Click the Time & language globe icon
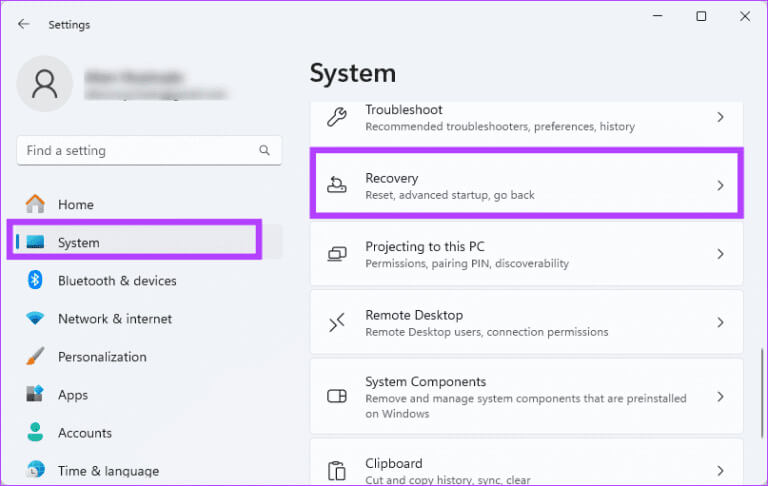The width and height of the screenshot is (768, 486). point(35,470)
